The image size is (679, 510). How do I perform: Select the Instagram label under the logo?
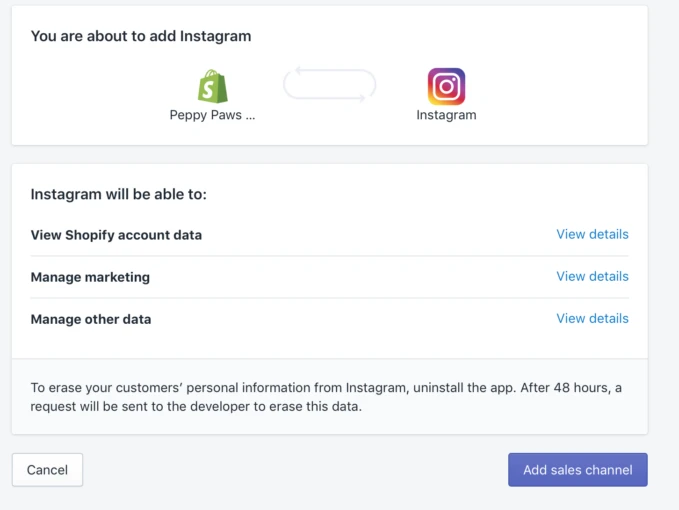pyautogui.click(x=446, y=115)
